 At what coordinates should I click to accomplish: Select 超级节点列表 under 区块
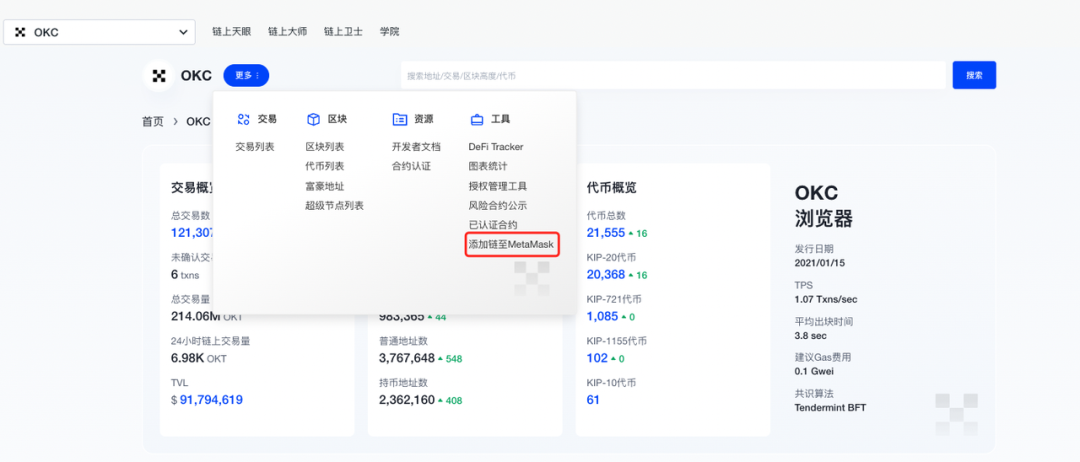(335, 205)
